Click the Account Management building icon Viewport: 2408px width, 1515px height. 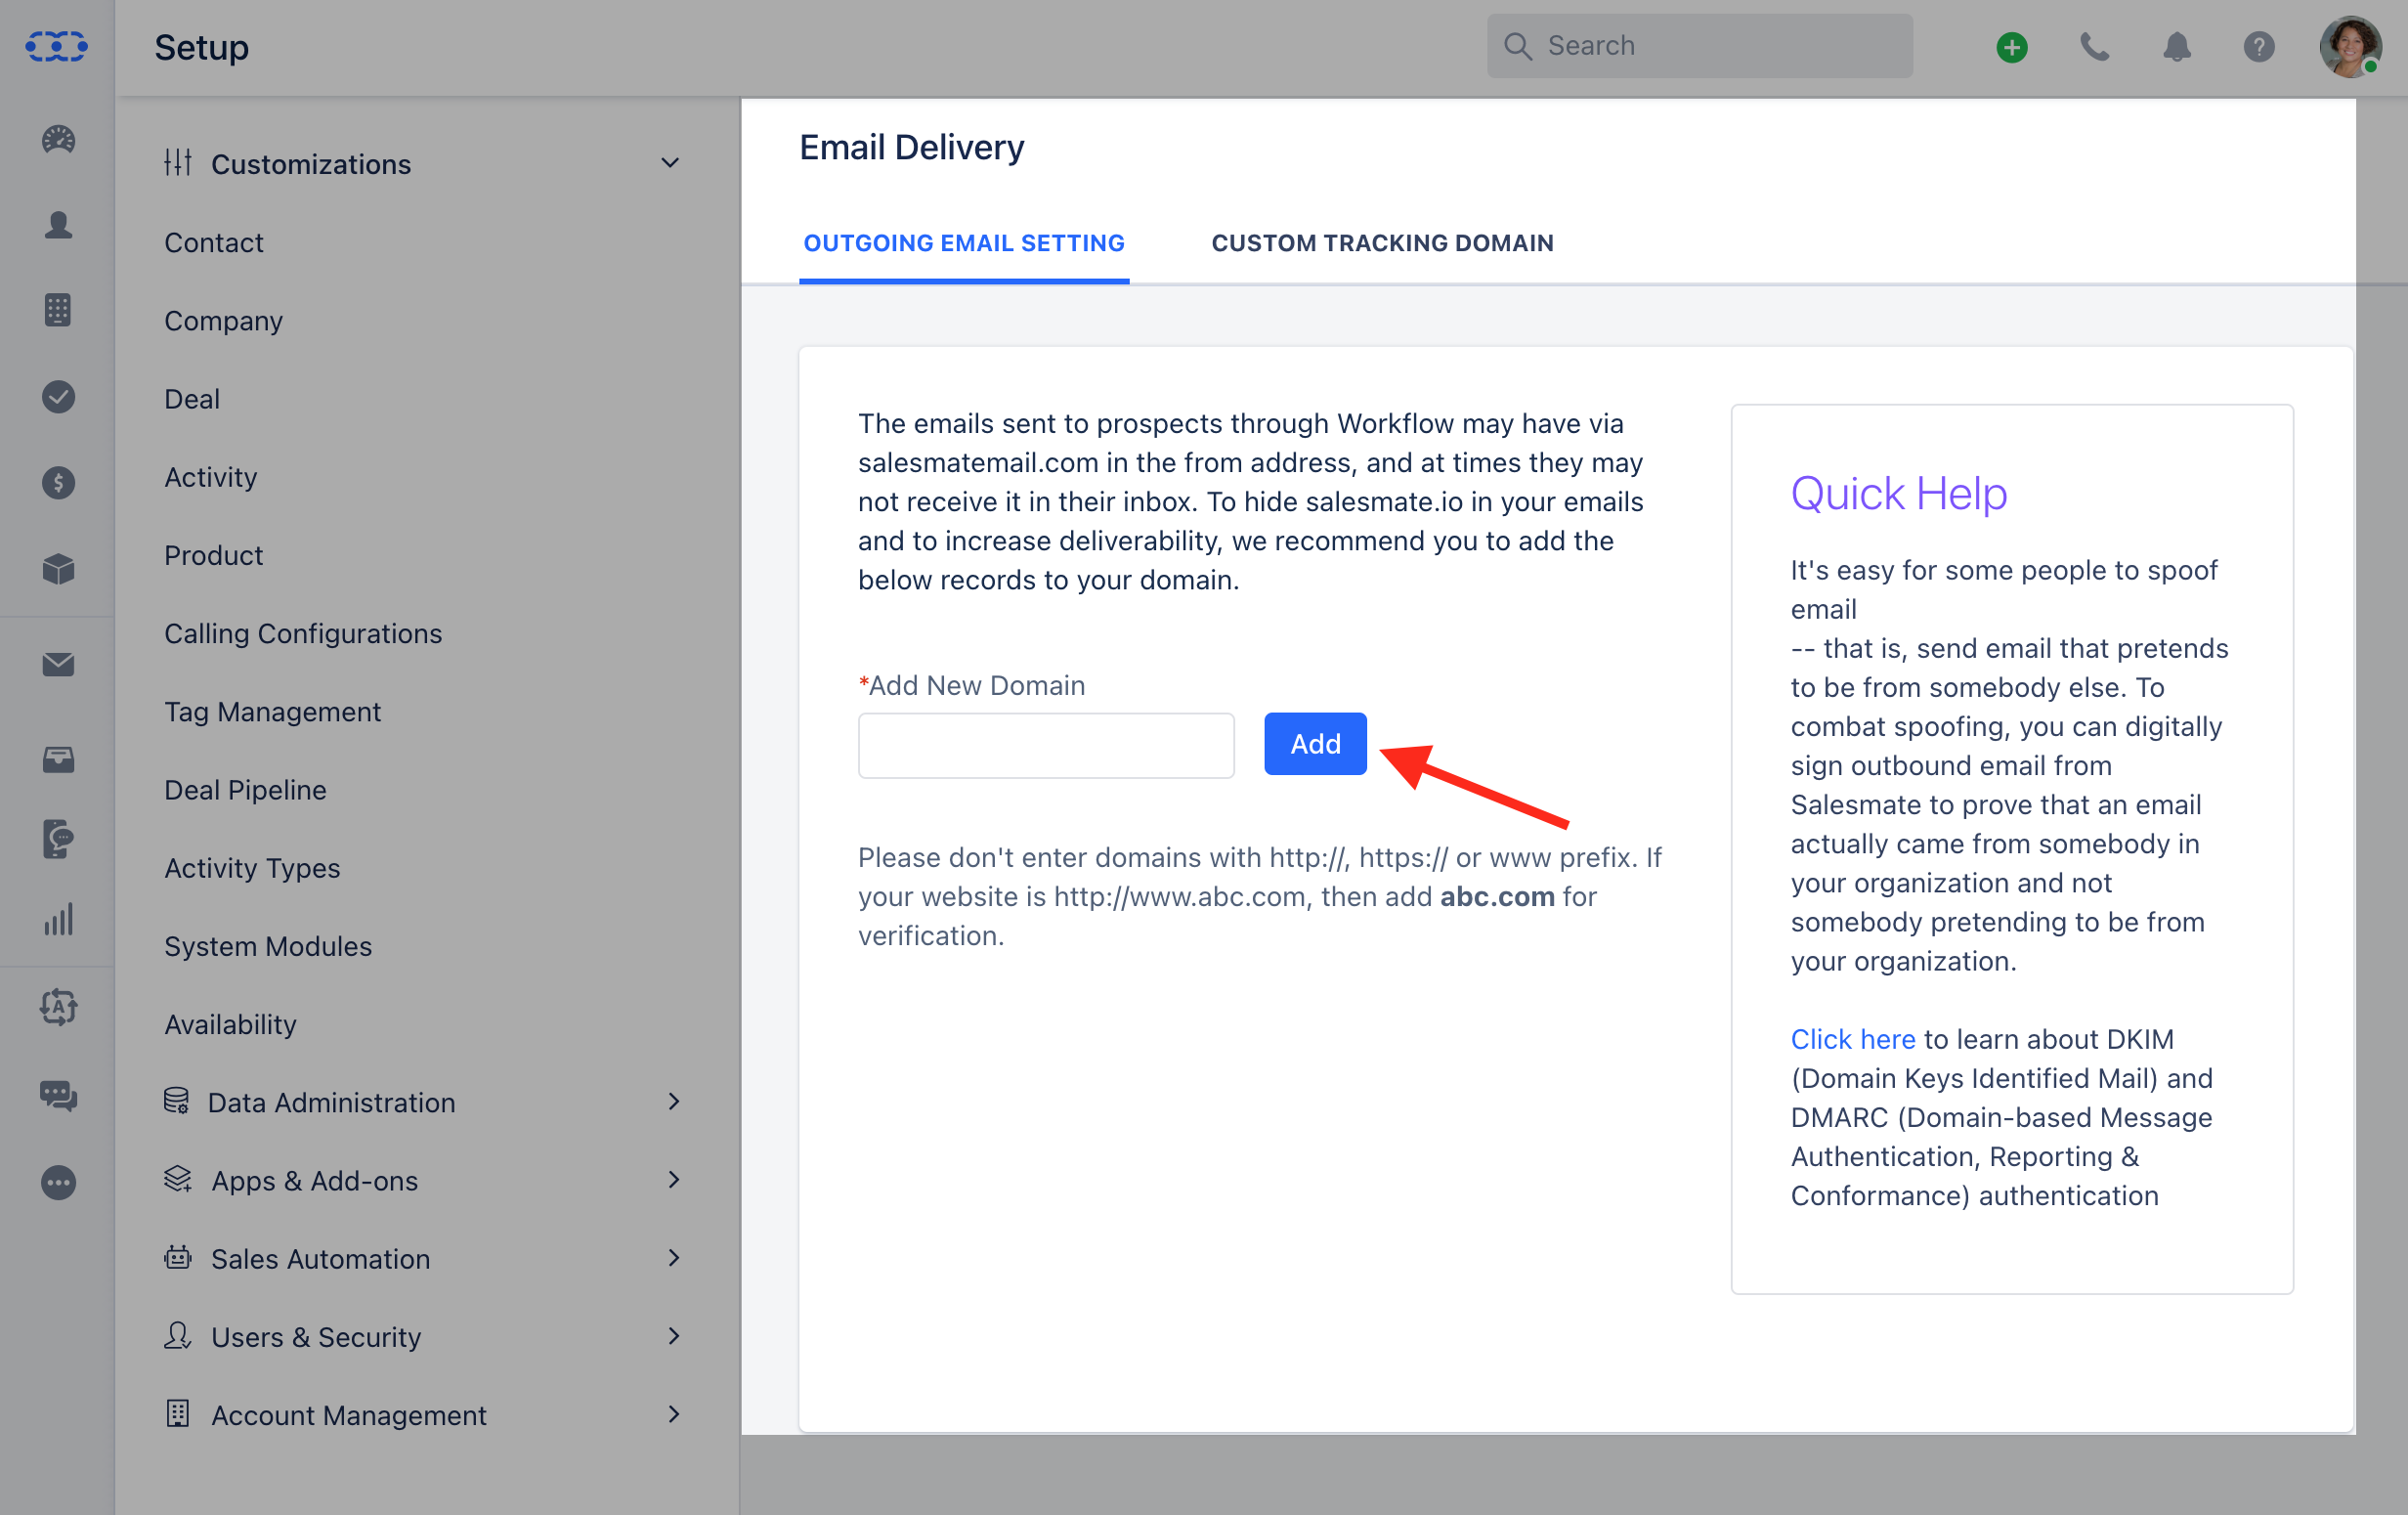point(178,1413)
